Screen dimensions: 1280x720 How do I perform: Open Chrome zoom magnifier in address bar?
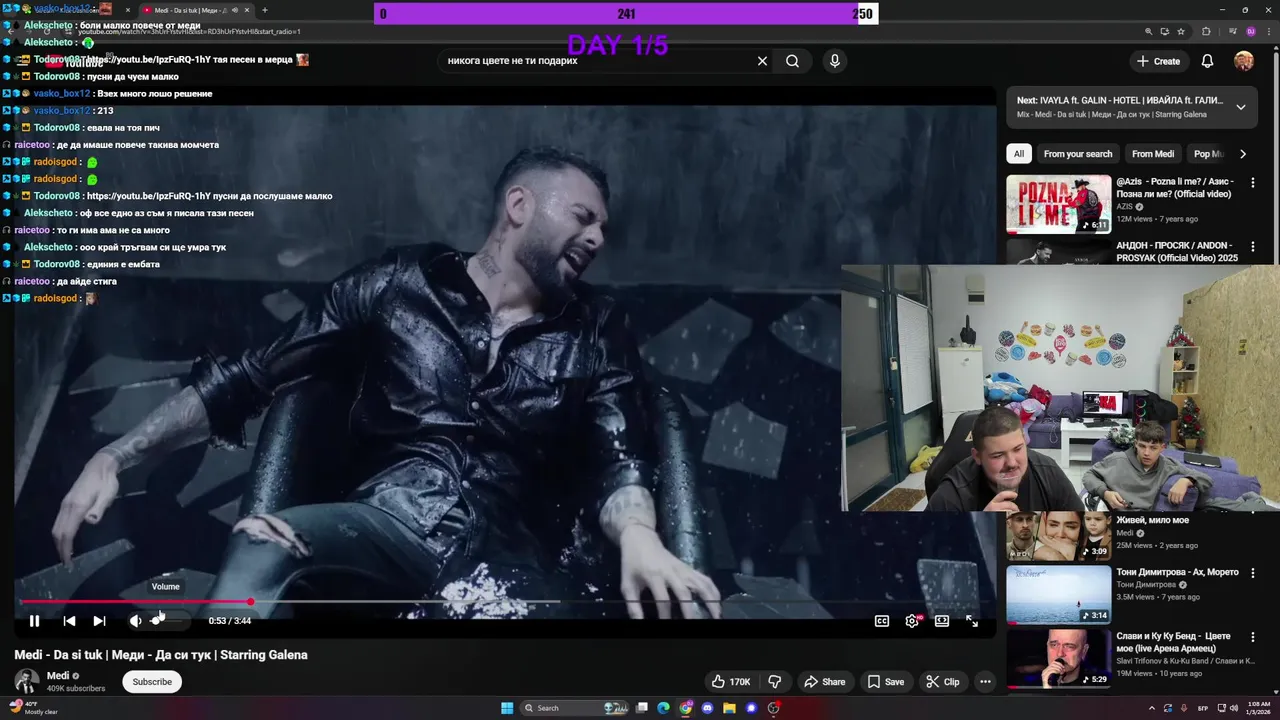tap(1149, 32)
